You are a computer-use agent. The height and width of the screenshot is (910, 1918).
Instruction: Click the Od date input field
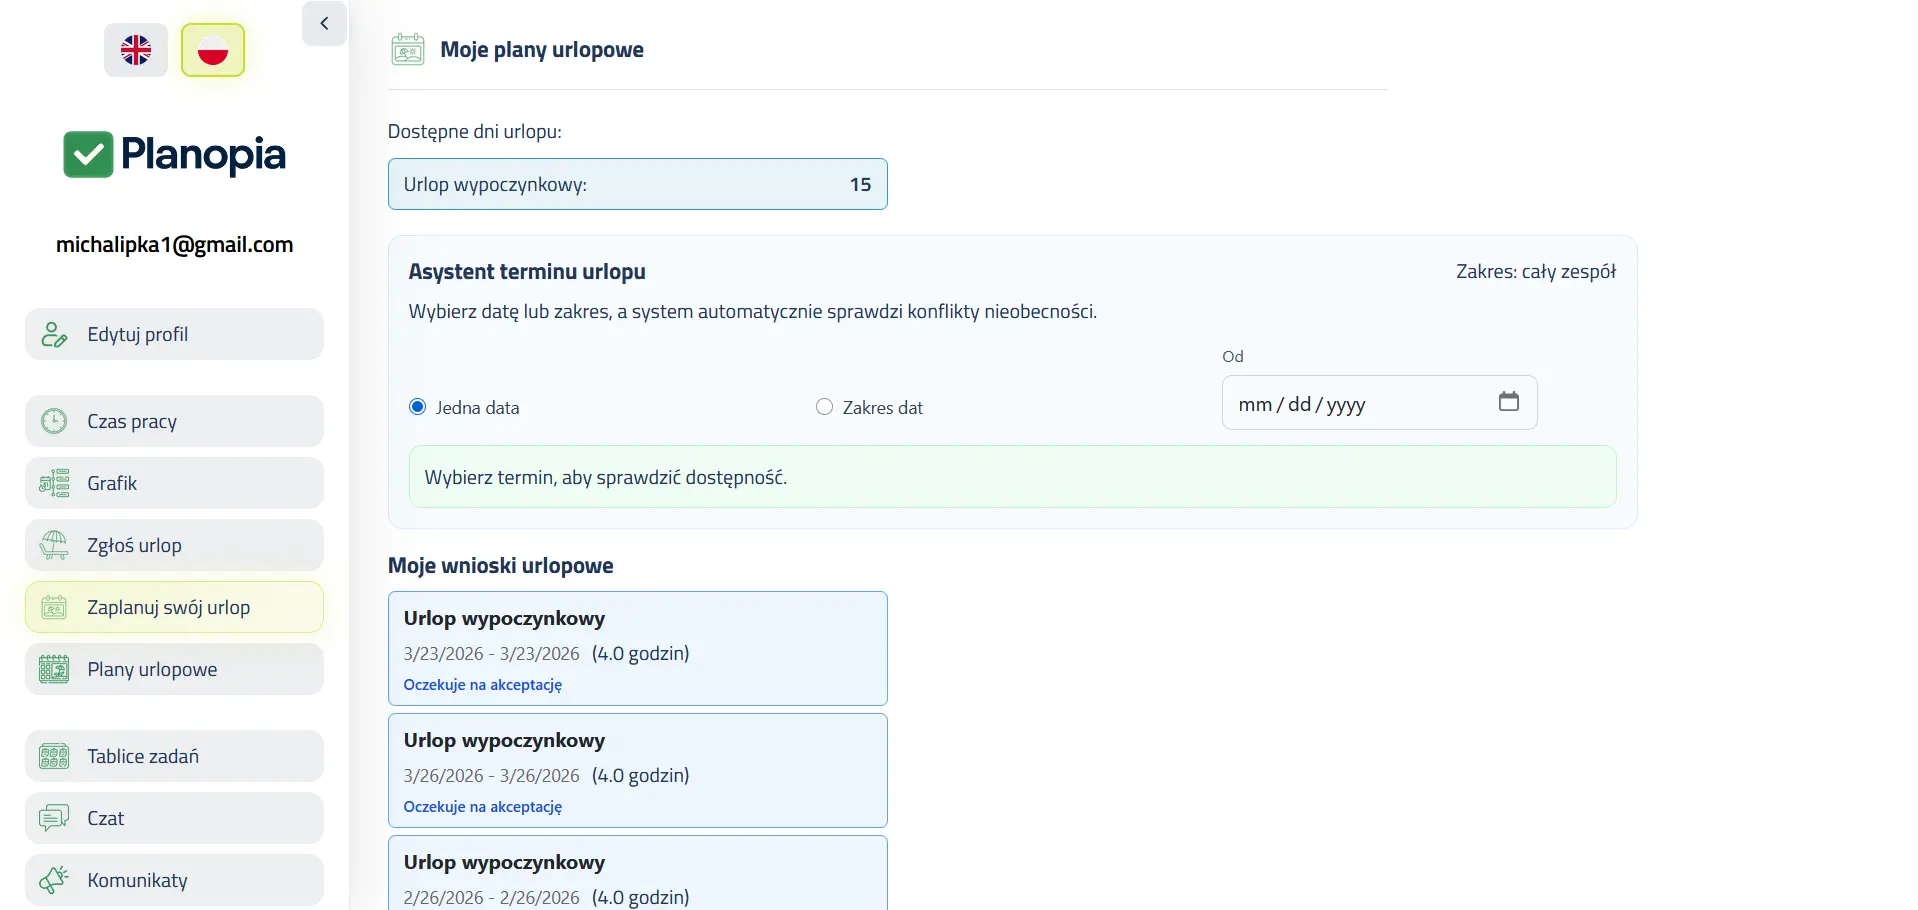pos(1379,403)
